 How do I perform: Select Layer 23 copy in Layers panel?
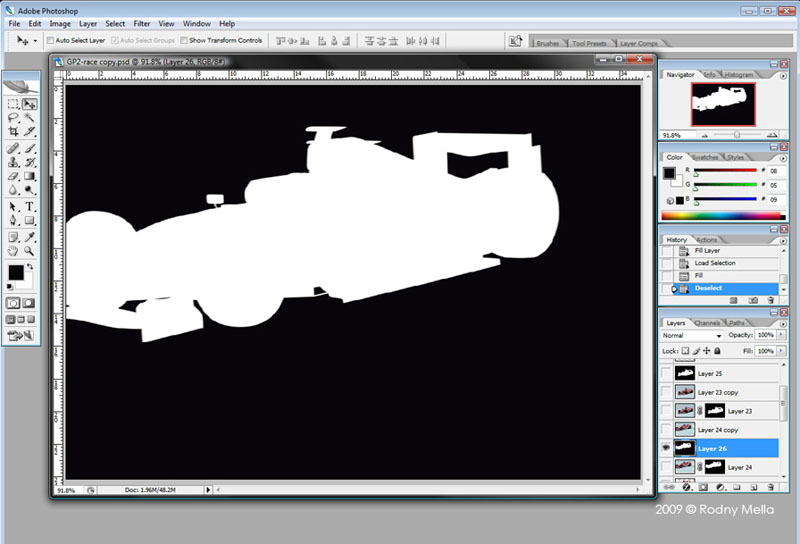click(x=720, y=392)
